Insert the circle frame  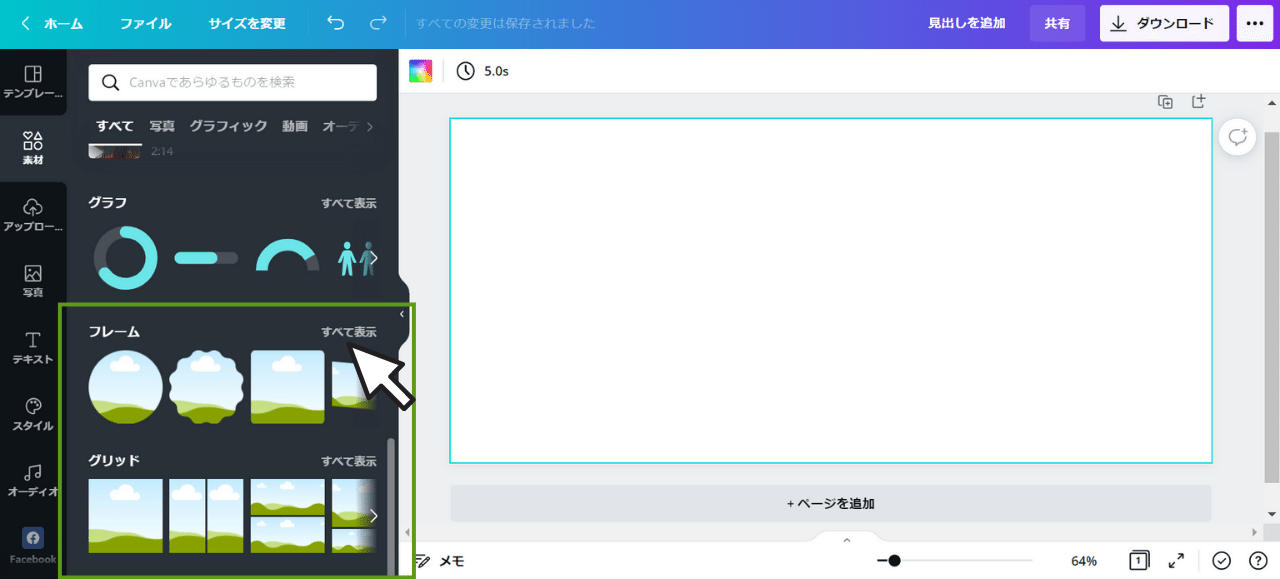[126, 387]
